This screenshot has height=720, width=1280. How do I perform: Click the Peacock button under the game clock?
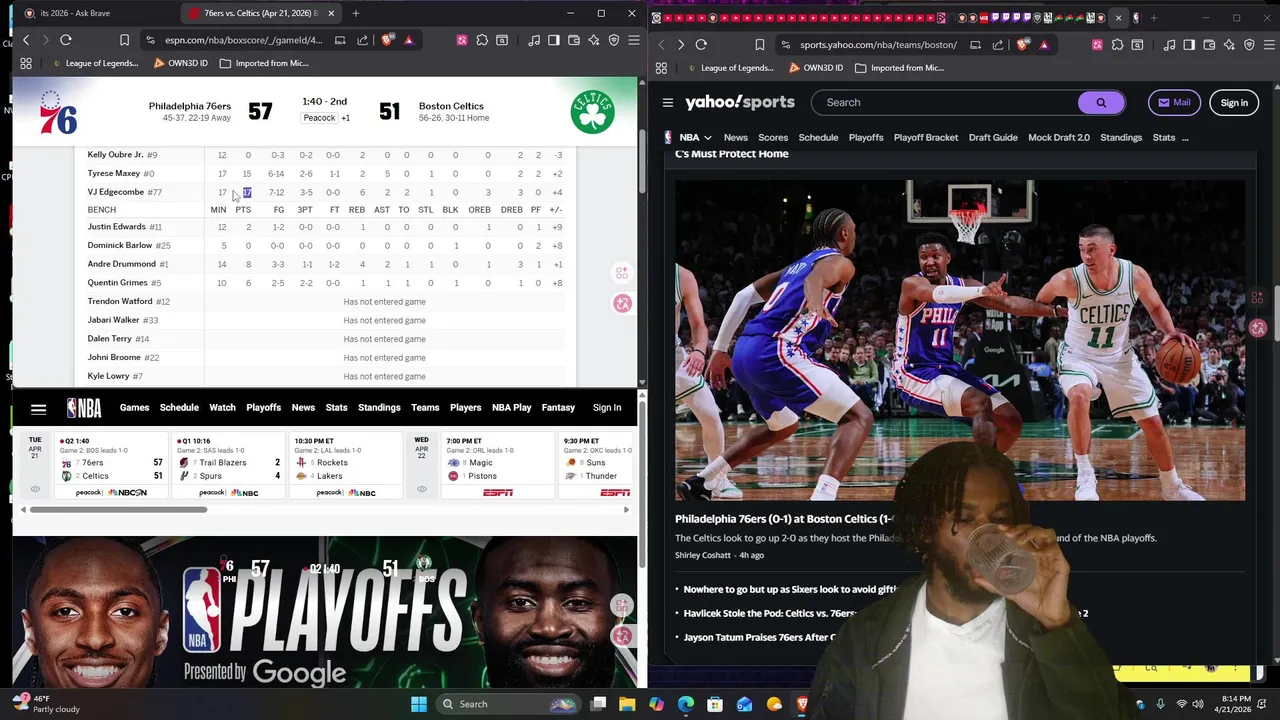pyautogui.click(x=319, y=118)
